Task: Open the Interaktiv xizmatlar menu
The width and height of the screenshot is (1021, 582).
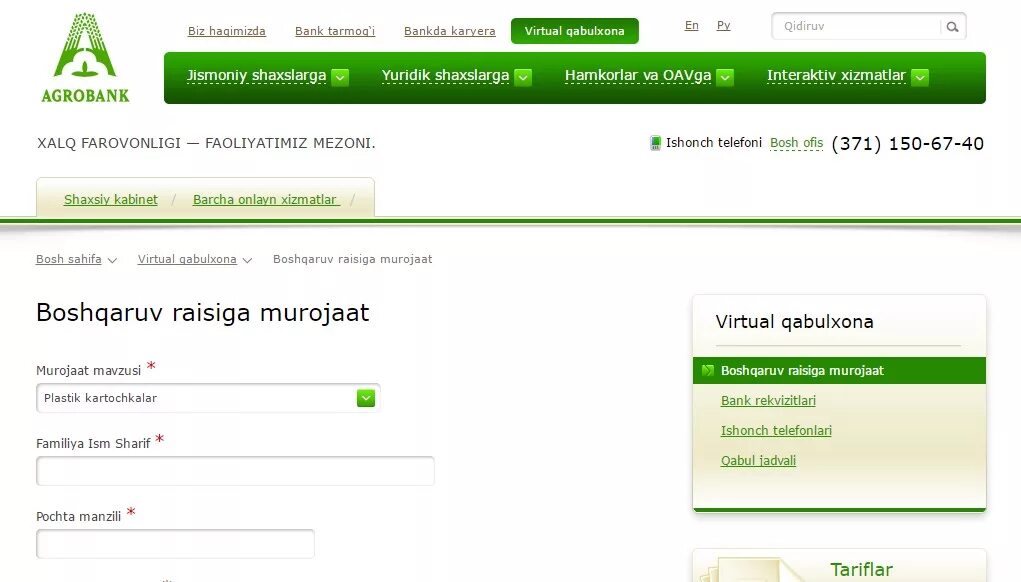Action: [836, 76]
